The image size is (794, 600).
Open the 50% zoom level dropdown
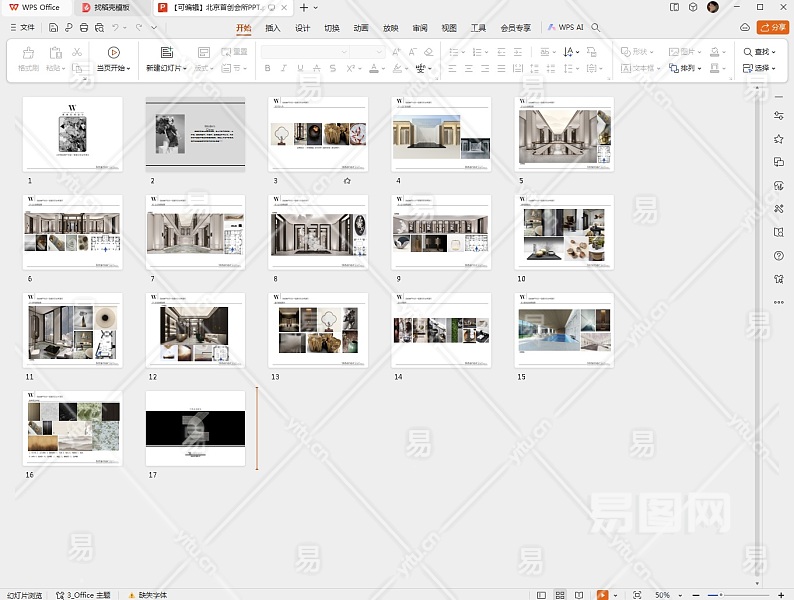tap(667, 594)
